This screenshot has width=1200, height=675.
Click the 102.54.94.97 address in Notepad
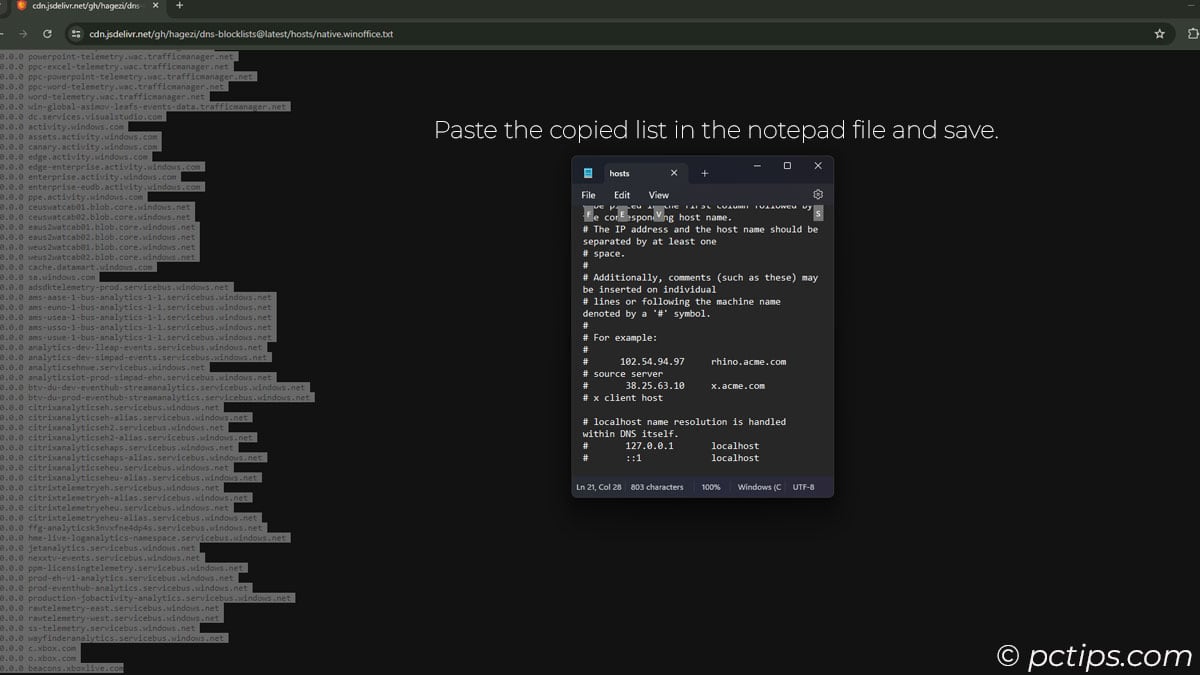coord(652,362)
